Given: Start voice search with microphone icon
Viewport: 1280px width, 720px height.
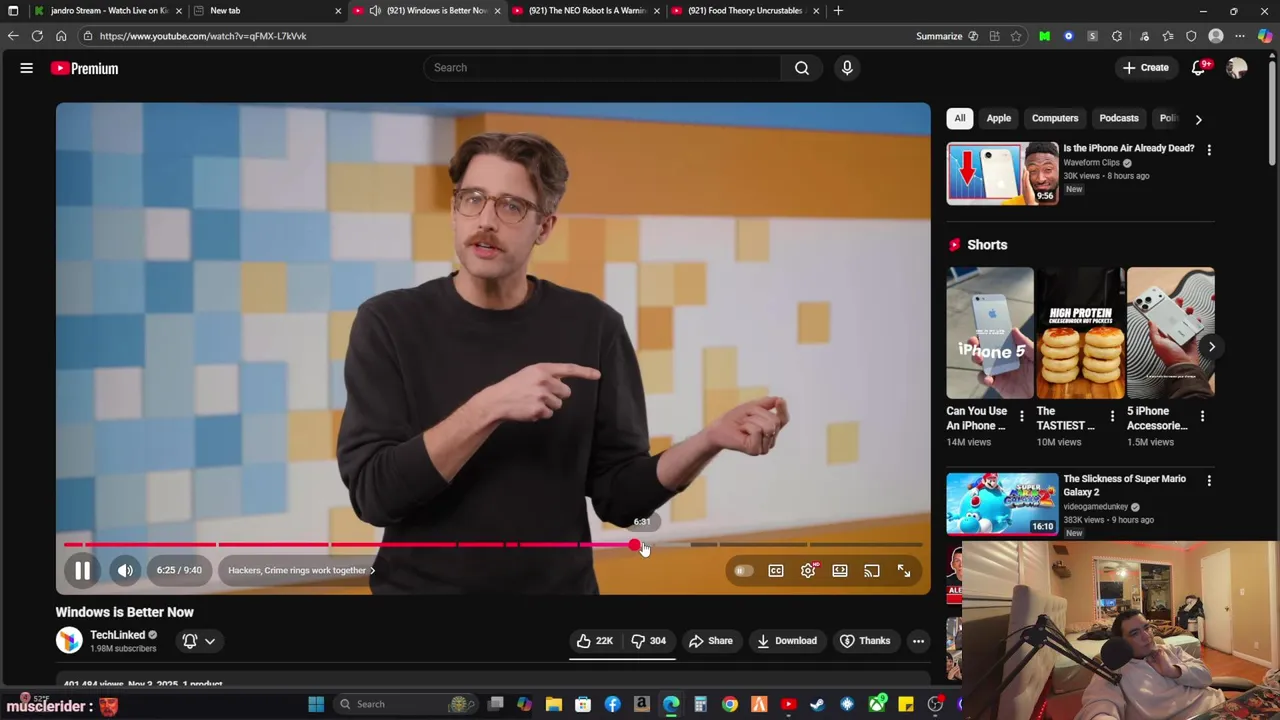Looking at the screenshot, I should tap(847, 68).
